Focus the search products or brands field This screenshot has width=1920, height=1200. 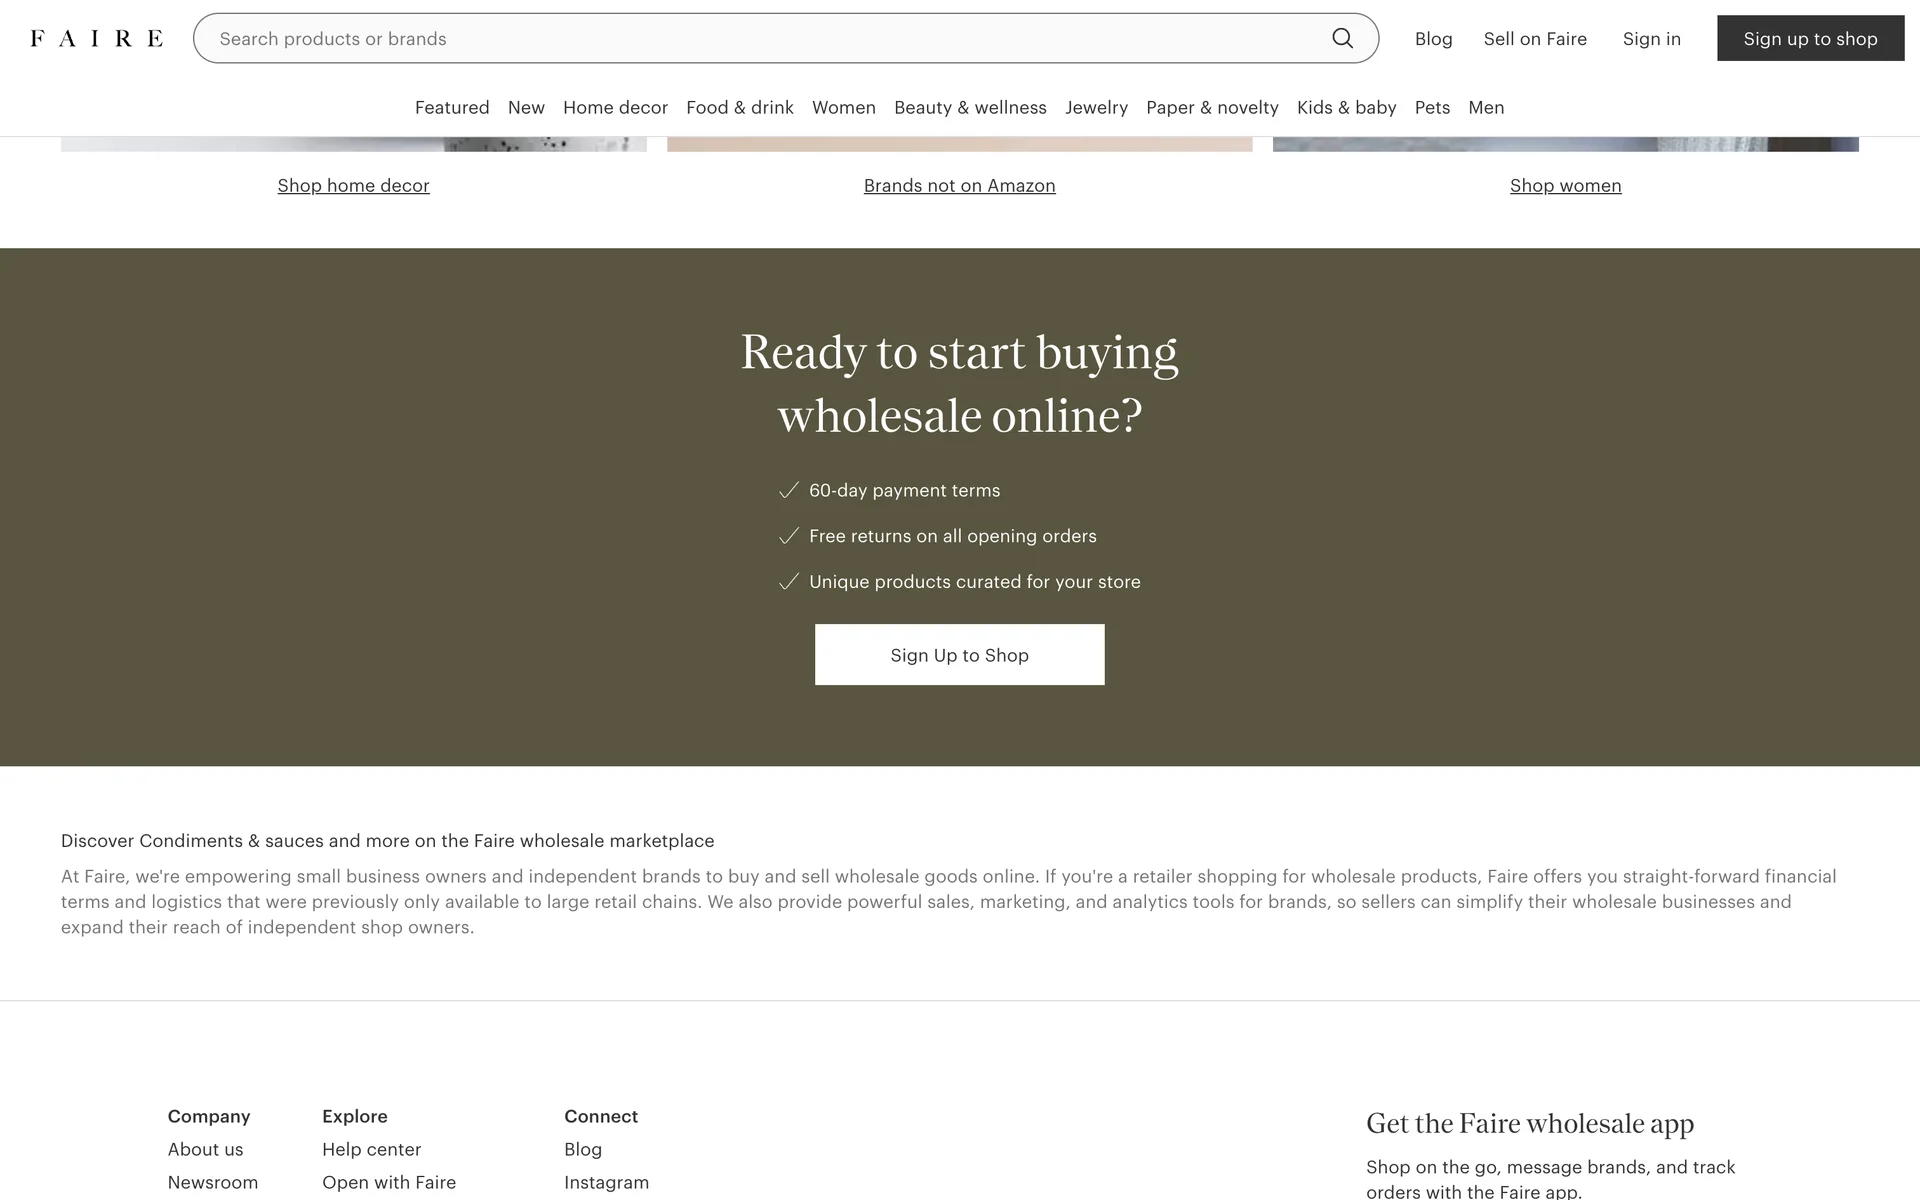pyautogui.click(x=760, y=38)
